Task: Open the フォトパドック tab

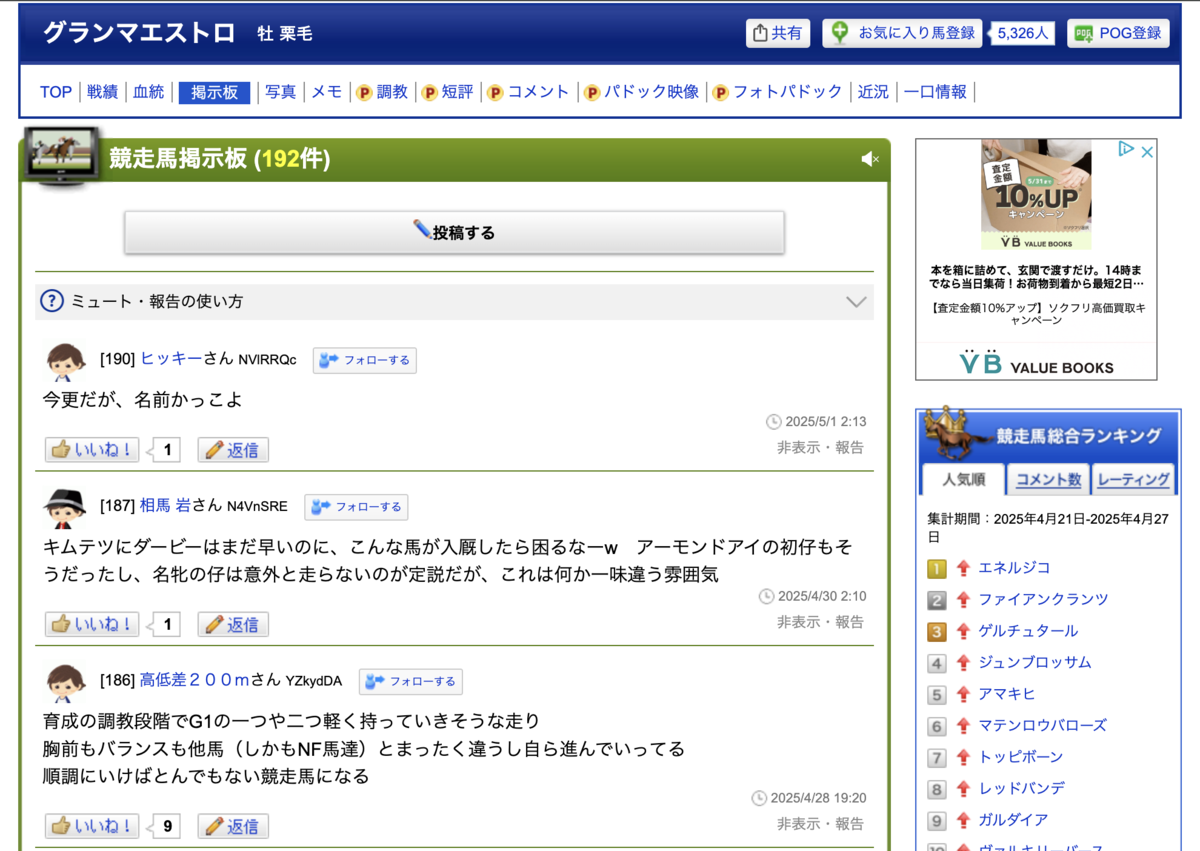Action: (x=778, y=92)
